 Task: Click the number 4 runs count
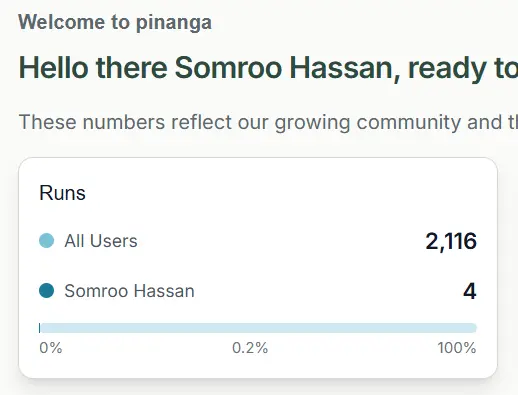(470, 291)
